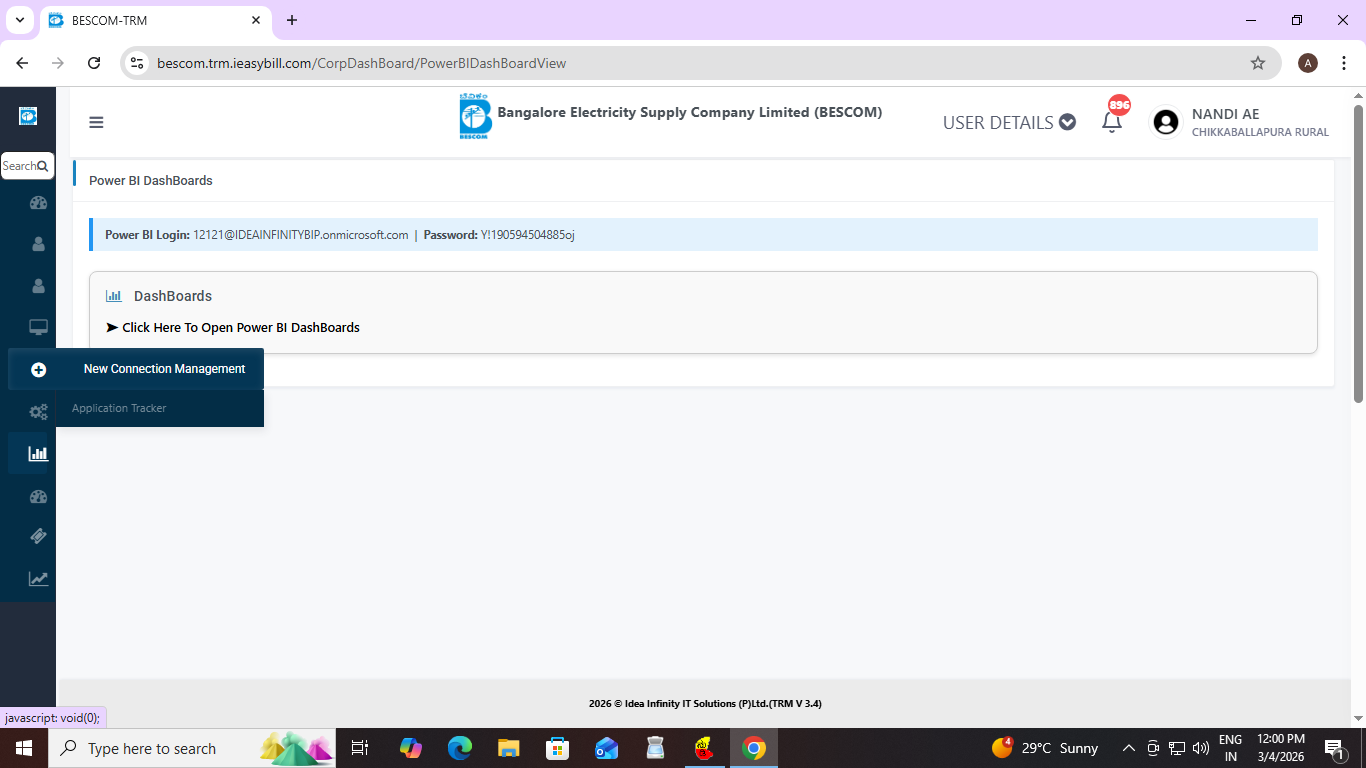Select Application Tracker submenu item
1366x768 pixels.
pyautogui.click(x=119, y=408)
